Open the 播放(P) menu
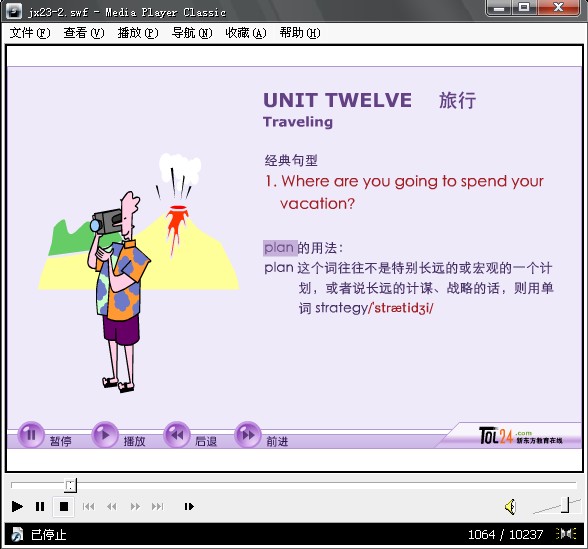Screen dimensions: 588x549 tap(138, 33)
